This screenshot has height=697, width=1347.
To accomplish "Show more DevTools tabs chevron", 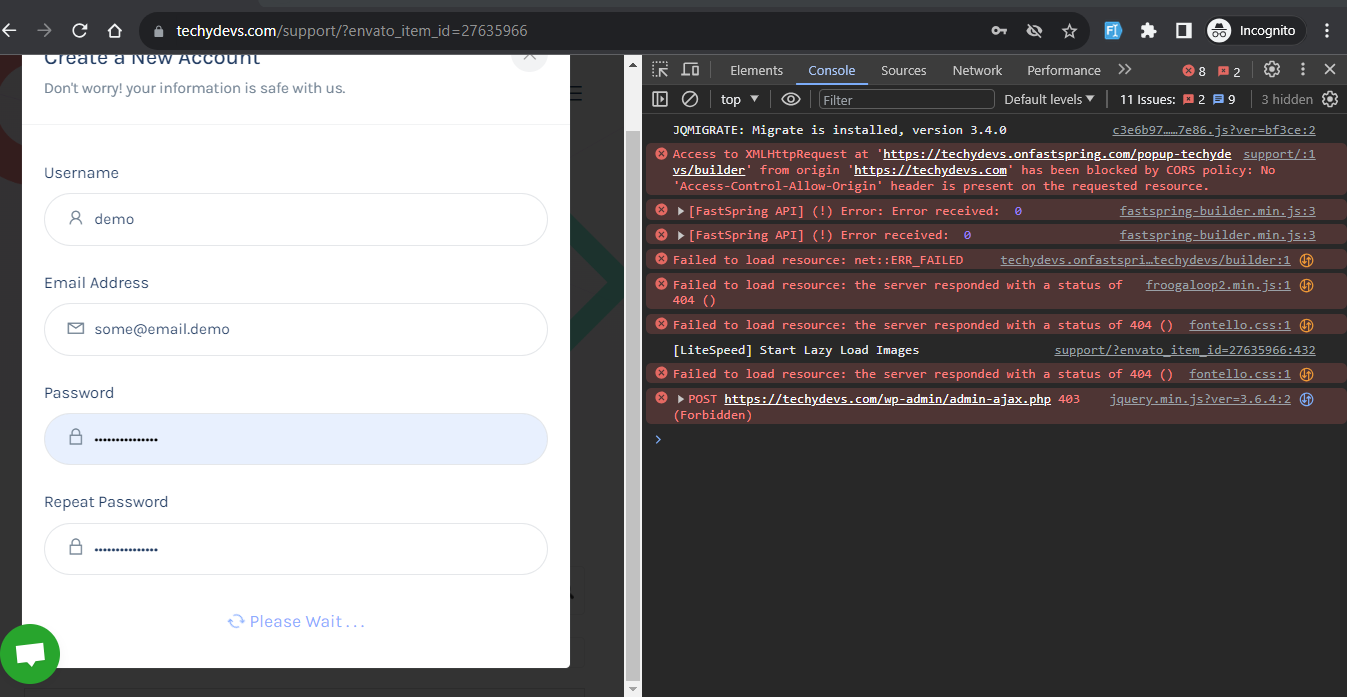I will tap(1125, 70).
